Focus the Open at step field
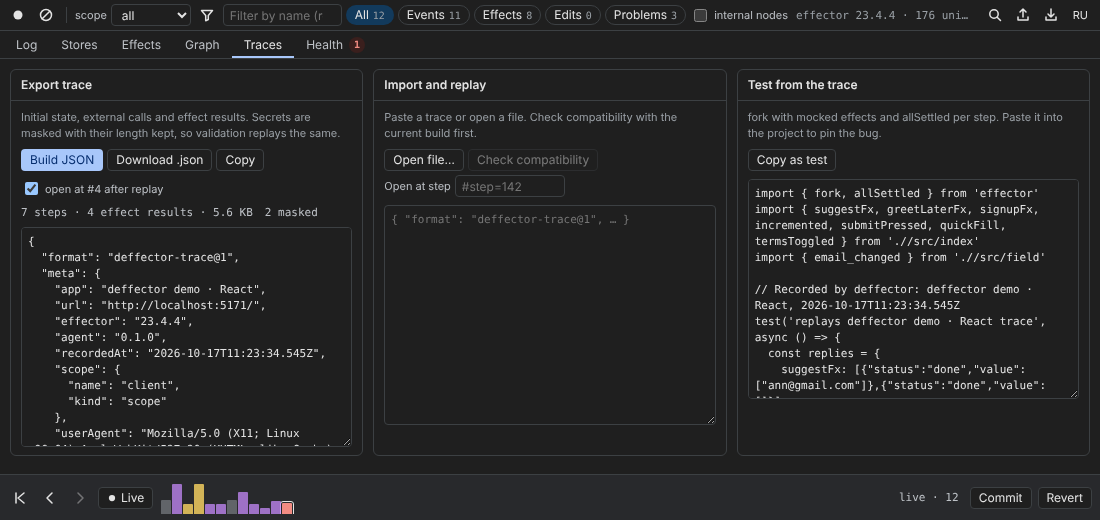 tap(509, 187)
